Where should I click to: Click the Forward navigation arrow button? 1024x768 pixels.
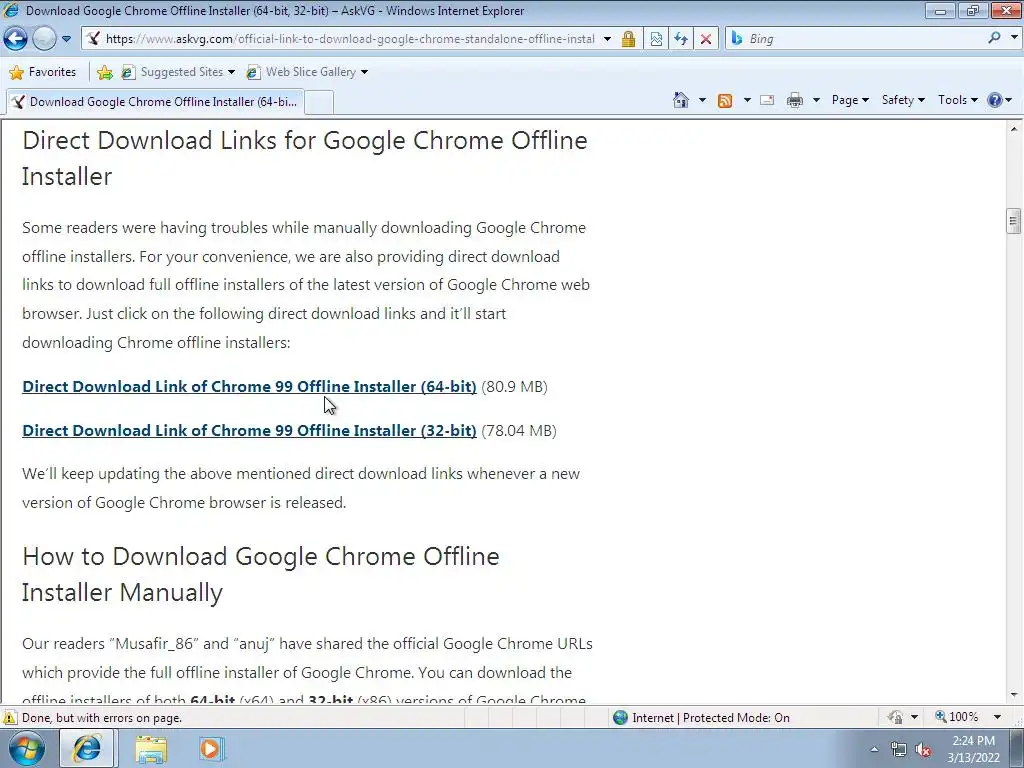tap(44, 39)
